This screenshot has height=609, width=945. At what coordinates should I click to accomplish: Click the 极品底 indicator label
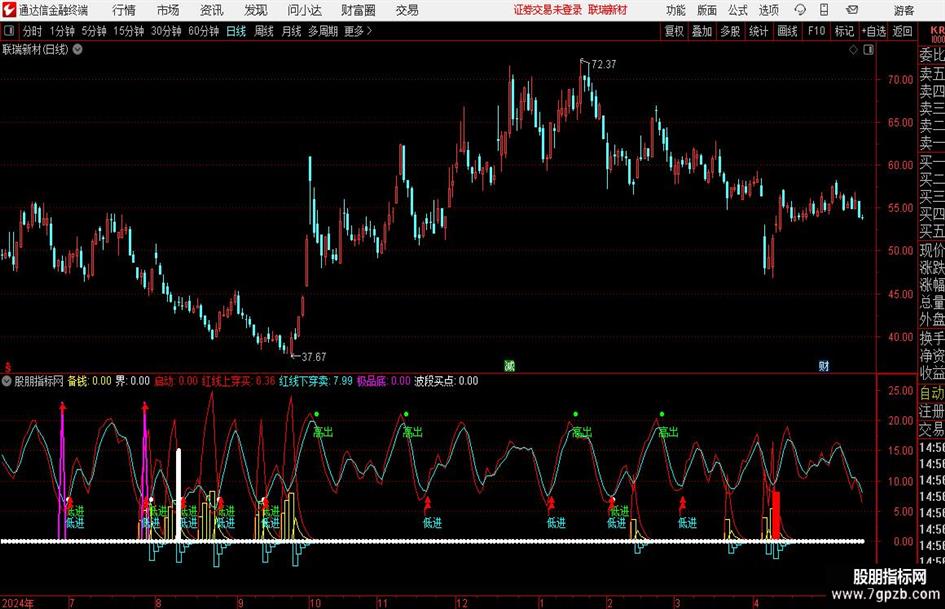(383, 381)
